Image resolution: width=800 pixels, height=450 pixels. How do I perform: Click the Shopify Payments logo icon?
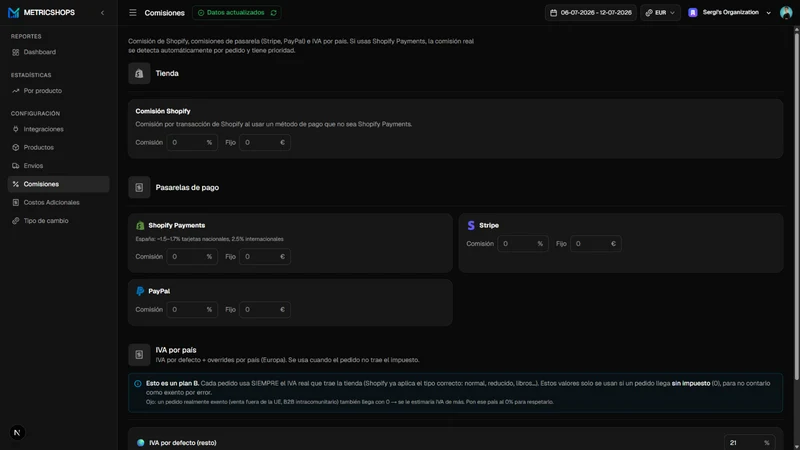point(140,226)
